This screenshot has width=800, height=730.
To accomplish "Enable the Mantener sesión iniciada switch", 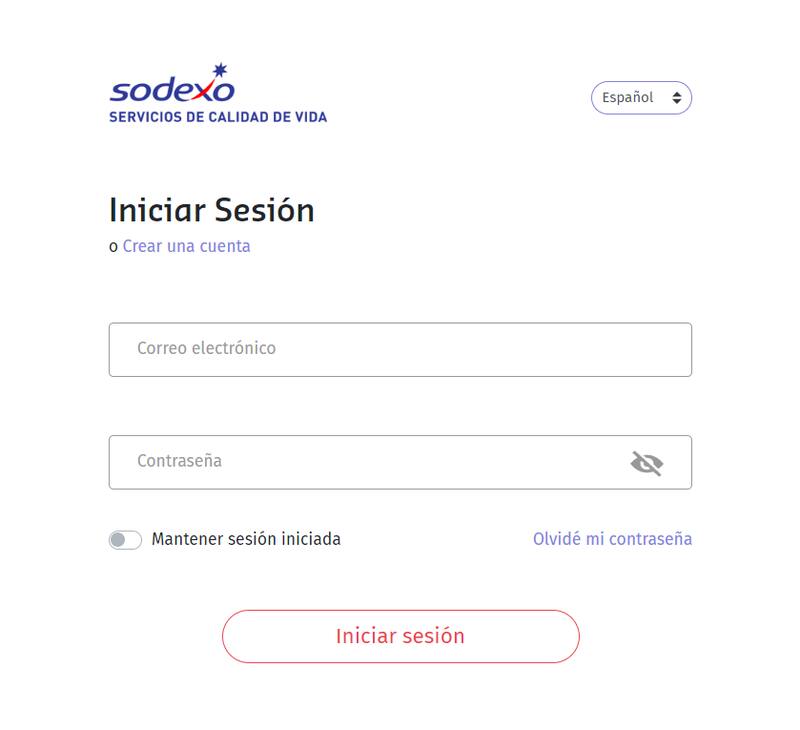I will click(125, 540).
